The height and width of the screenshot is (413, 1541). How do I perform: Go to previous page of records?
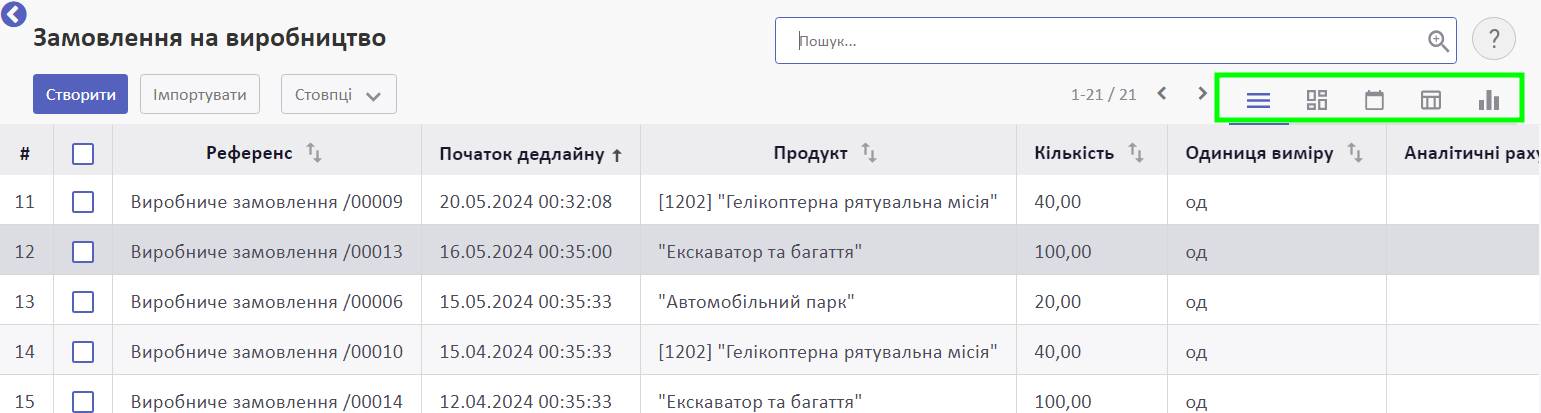click(x=1162, y=94)
